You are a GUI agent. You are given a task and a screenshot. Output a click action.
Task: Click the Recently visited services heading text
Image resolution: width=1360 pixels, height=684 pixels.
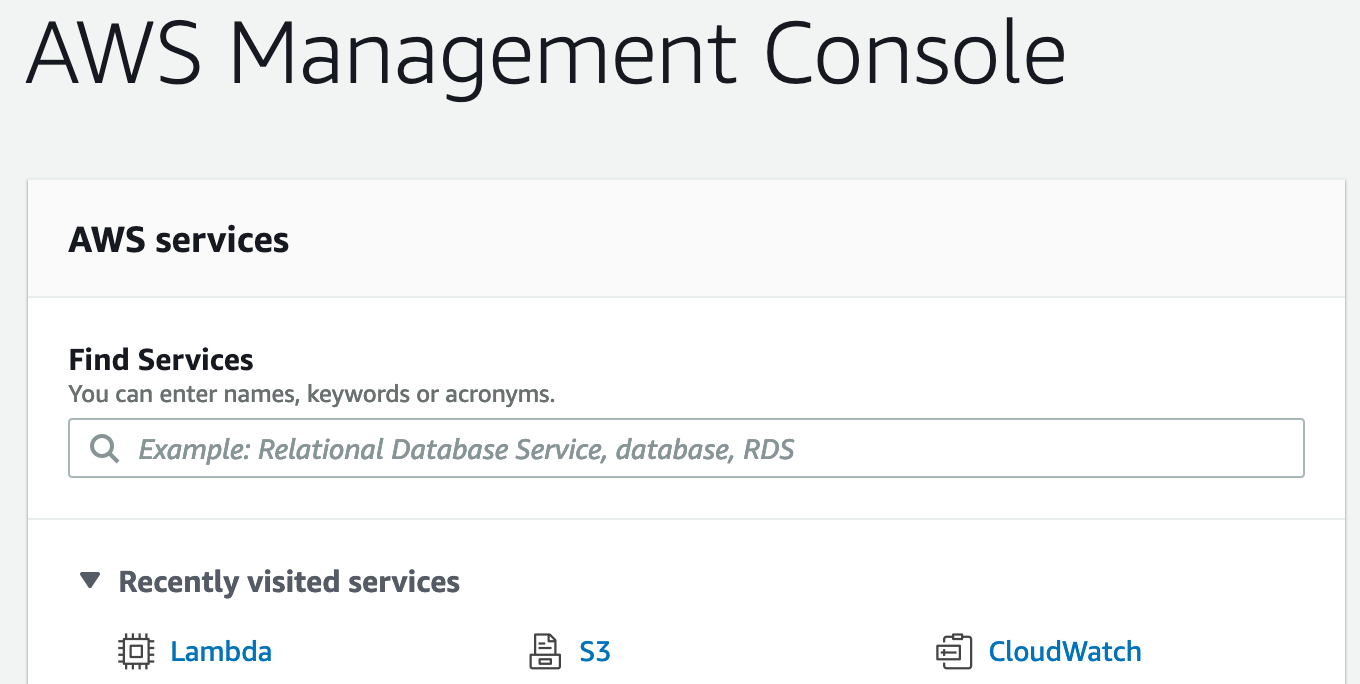[289, 582]
